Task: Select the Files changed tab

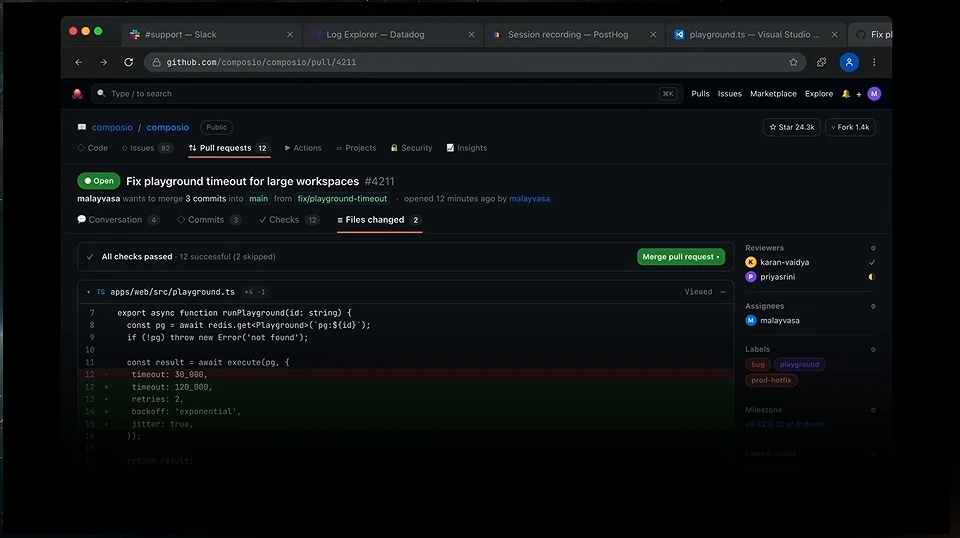Action: (x=379, y=220)
